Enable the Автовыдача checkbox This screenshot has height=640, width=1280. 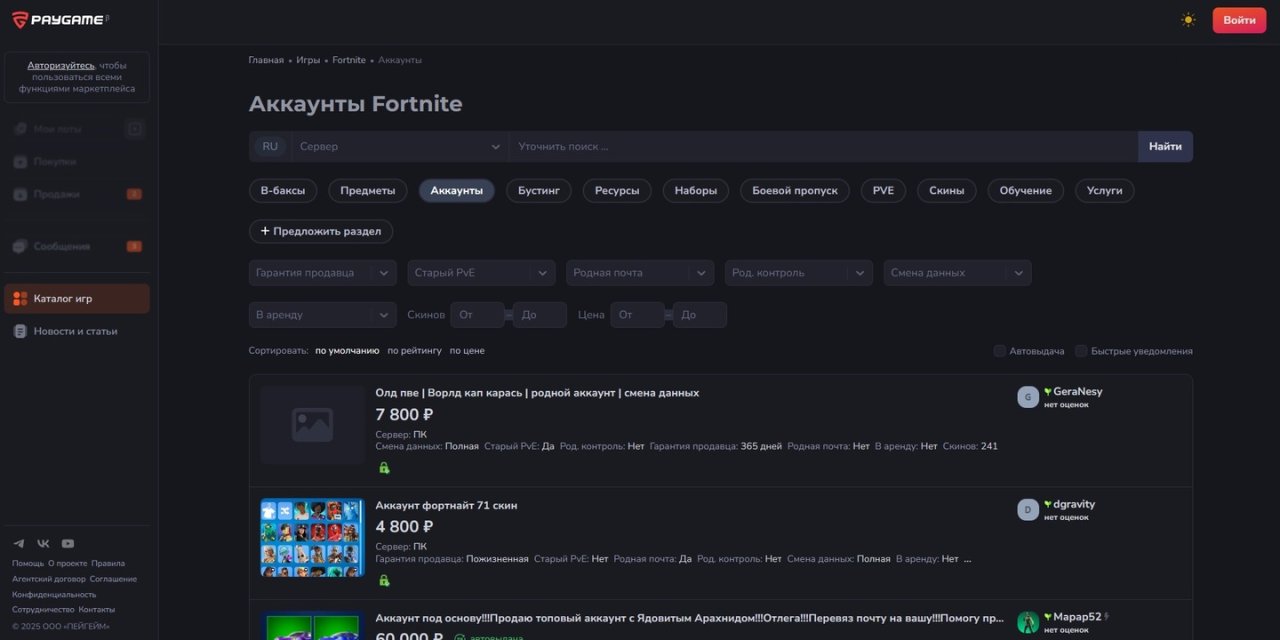tap(999, 351)
